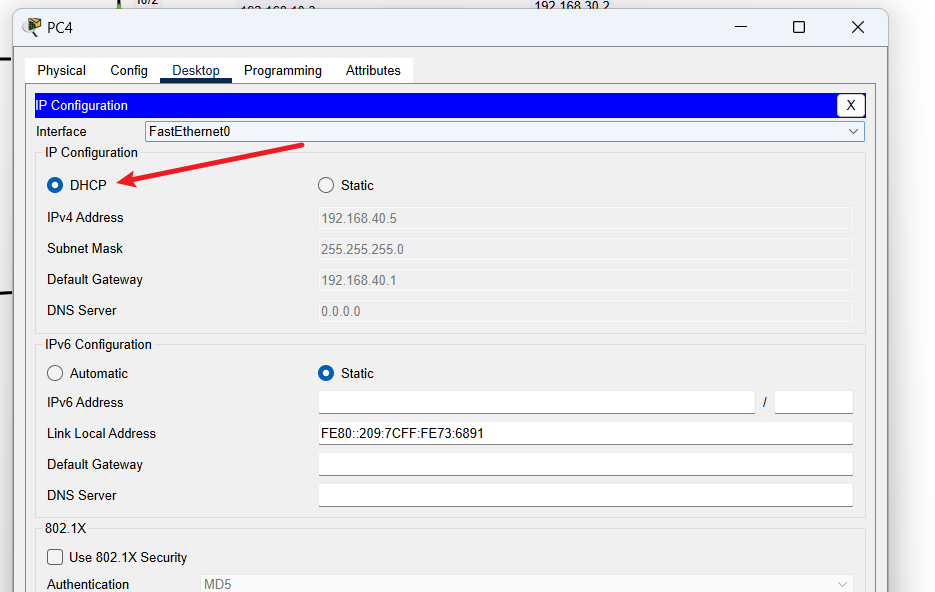Click the "Authentication" label

click(x=88, y=584)
